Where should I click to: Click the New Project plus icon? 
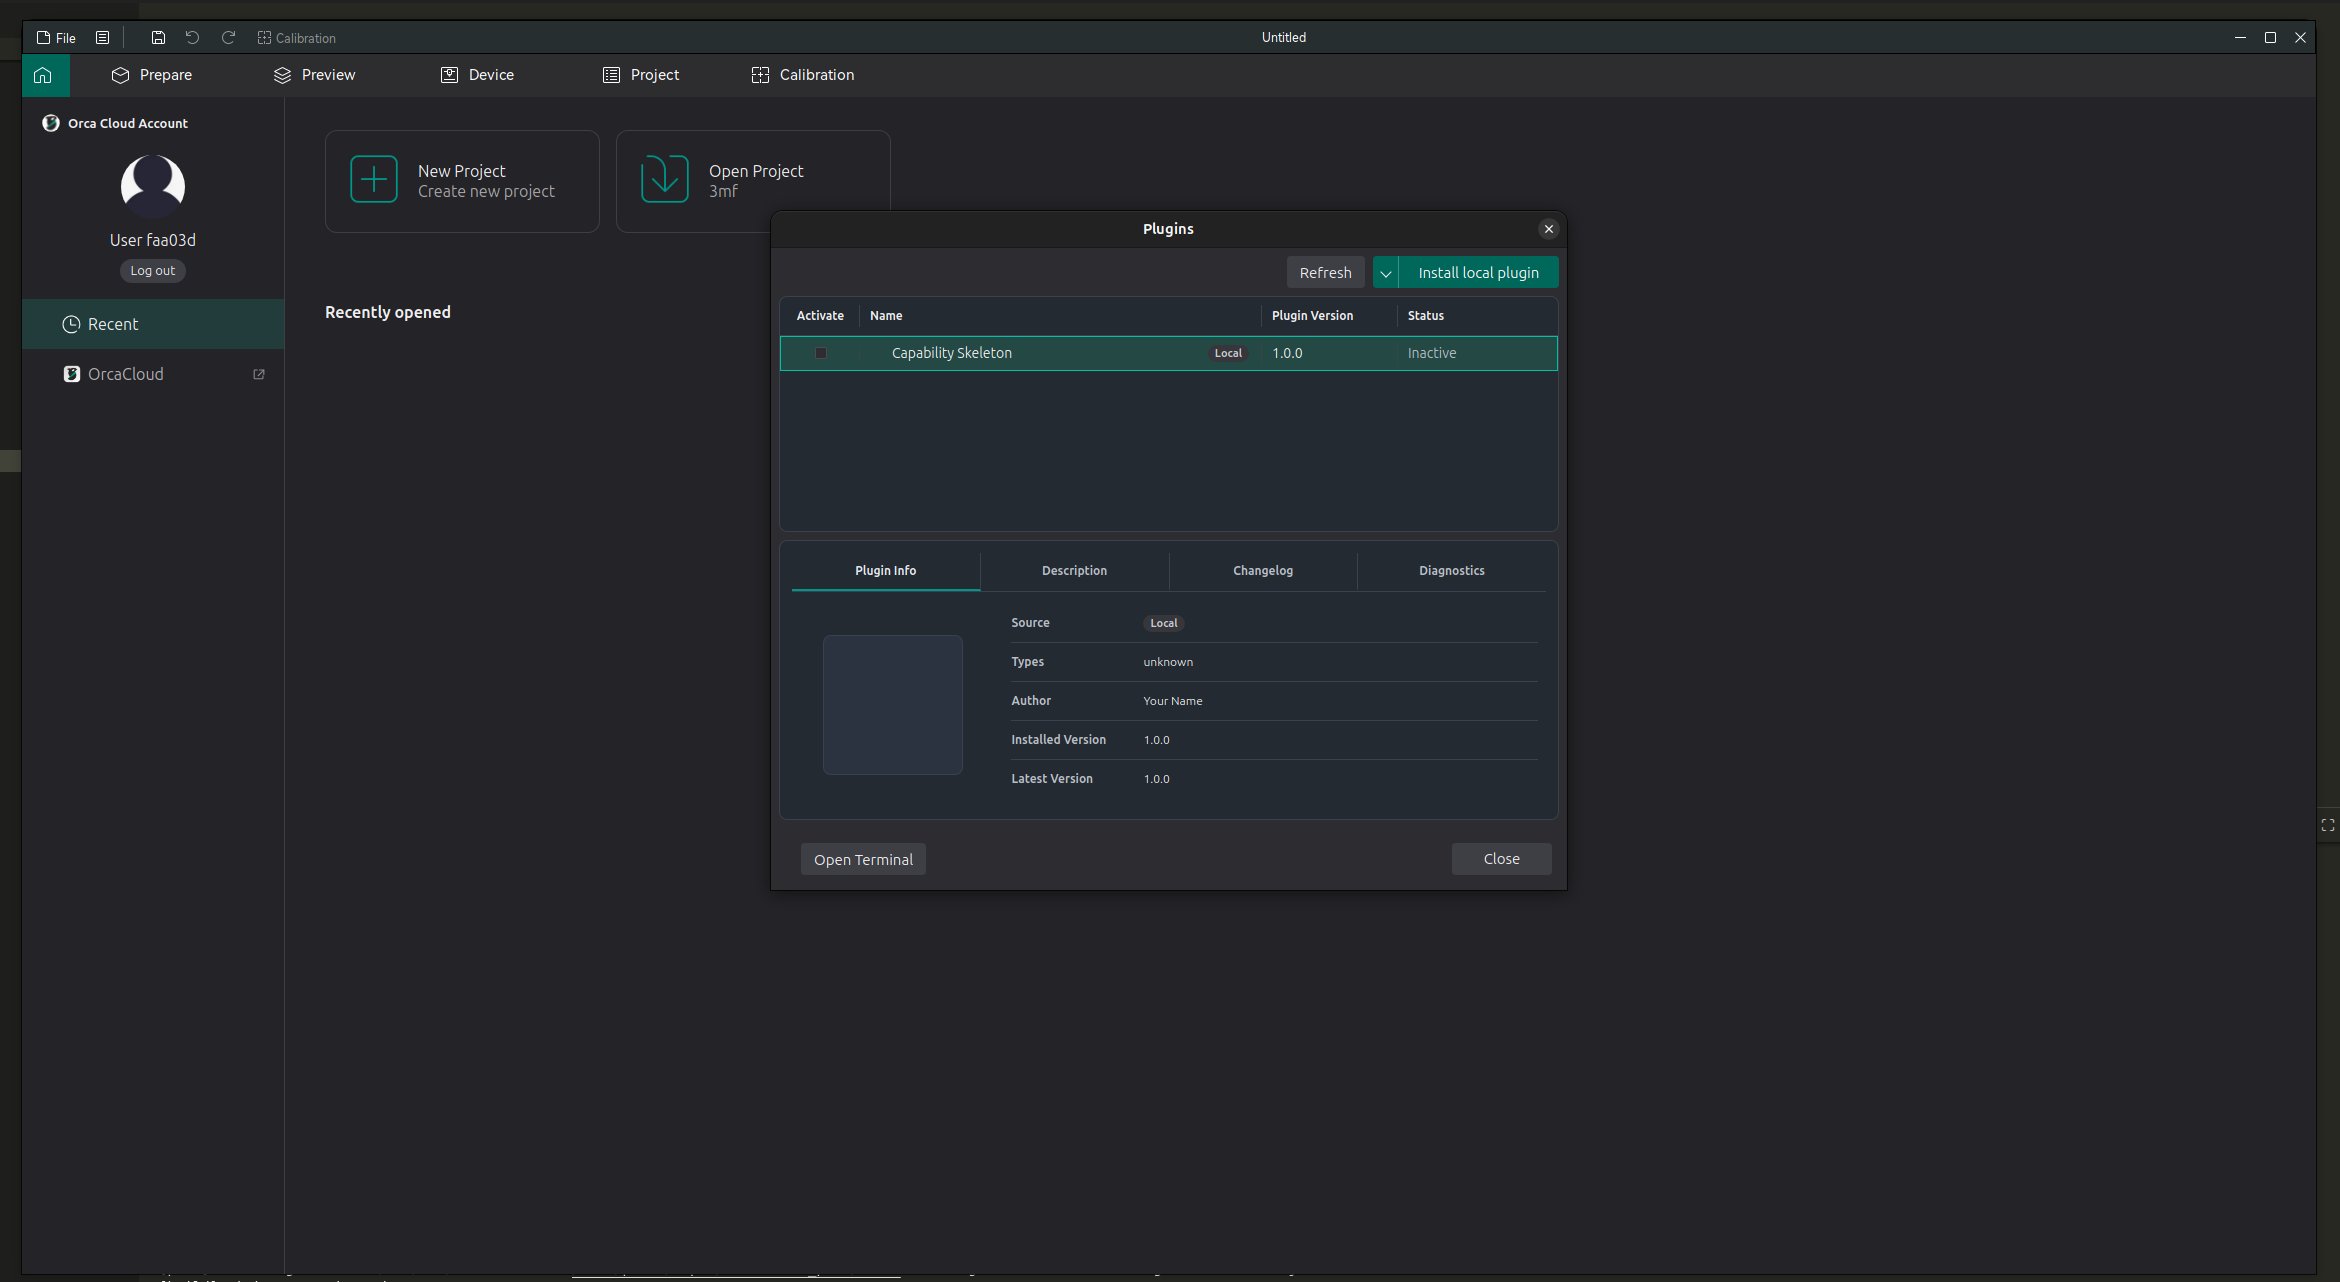point(374,180)
